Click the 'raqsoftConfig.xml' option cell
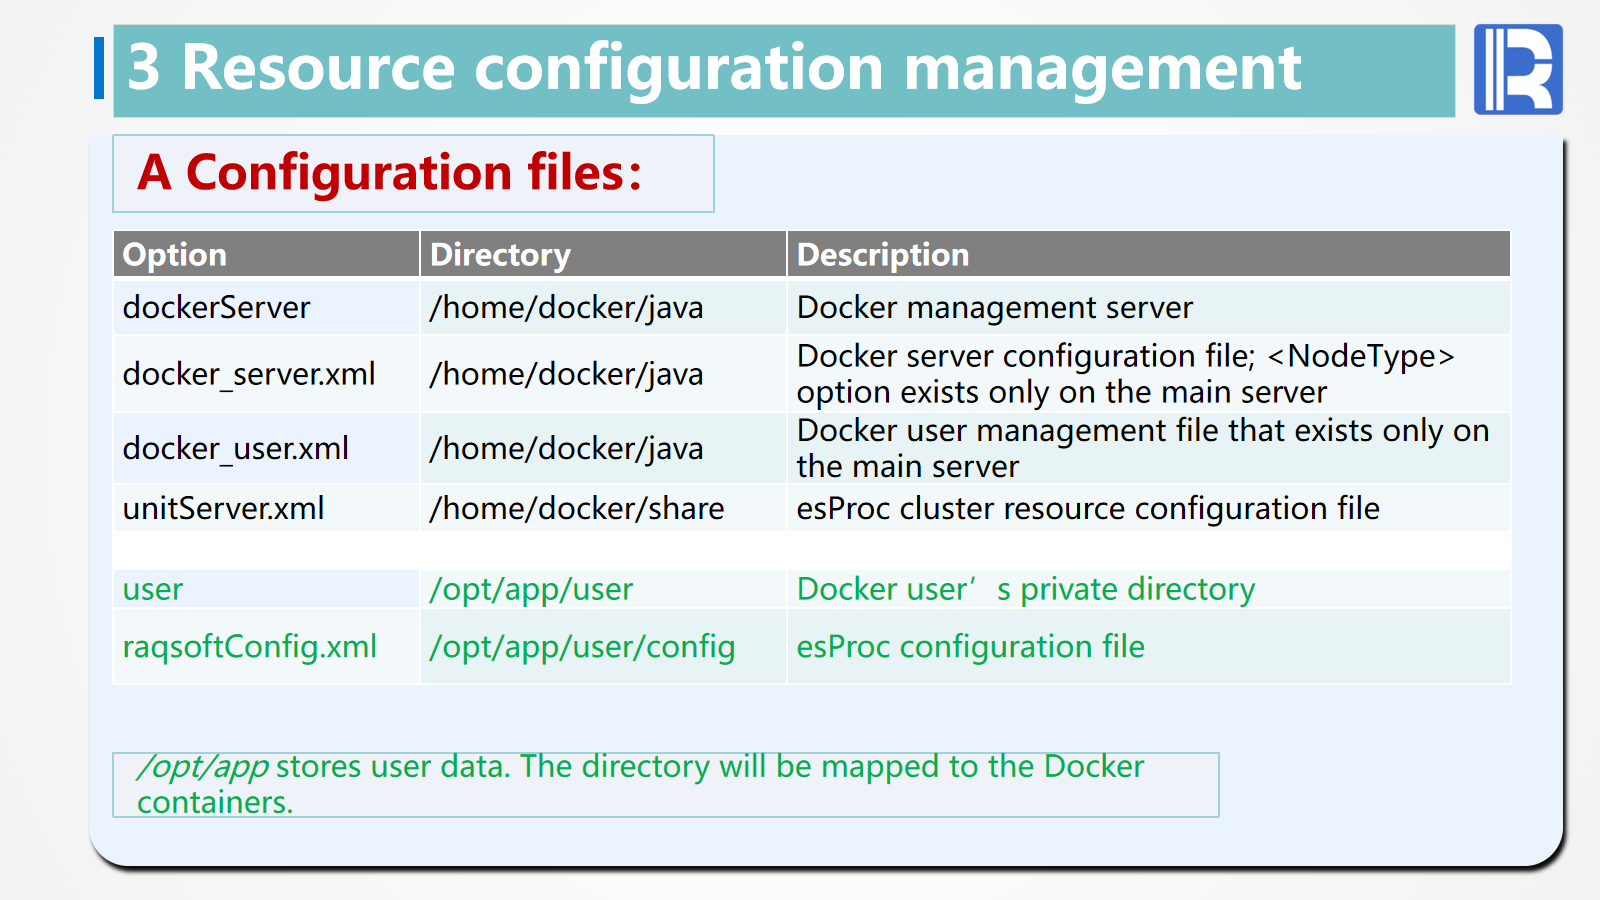 [250, 647]
